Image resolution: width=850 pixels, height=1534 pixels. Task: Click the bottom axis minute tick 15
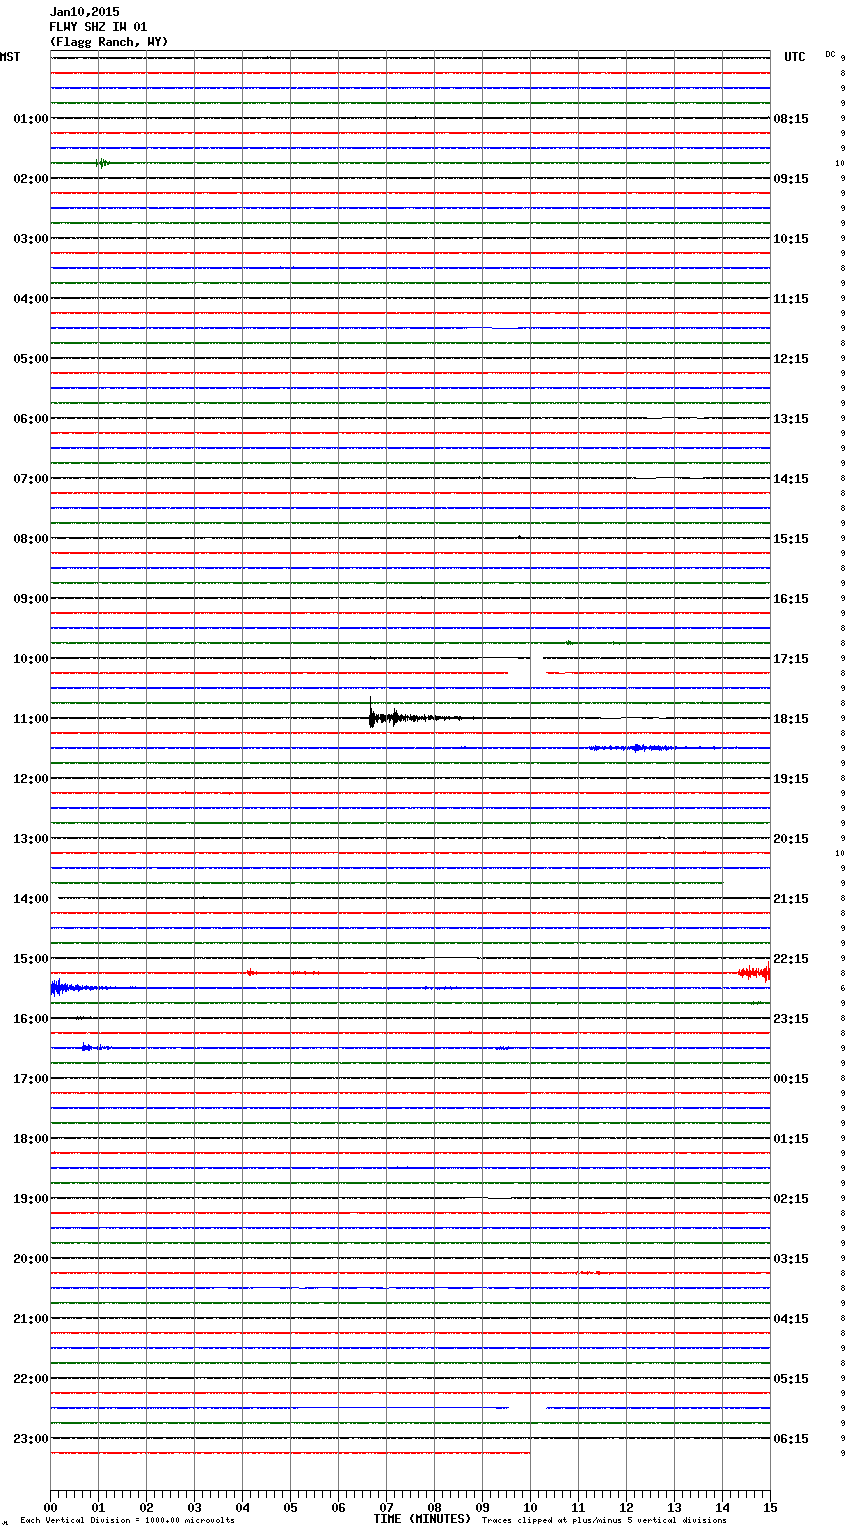click(770, 1508)
